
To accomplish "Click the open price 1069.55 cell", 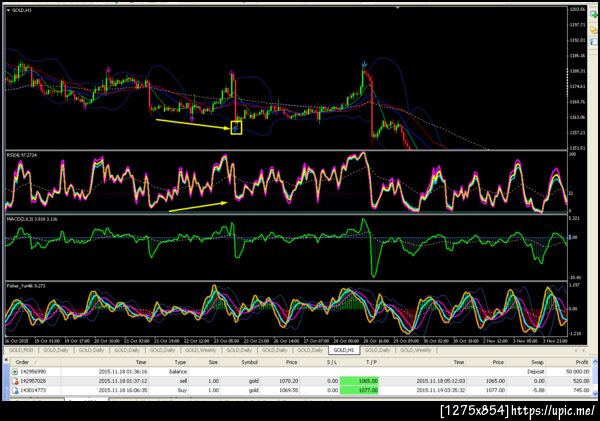I will 289,390.
